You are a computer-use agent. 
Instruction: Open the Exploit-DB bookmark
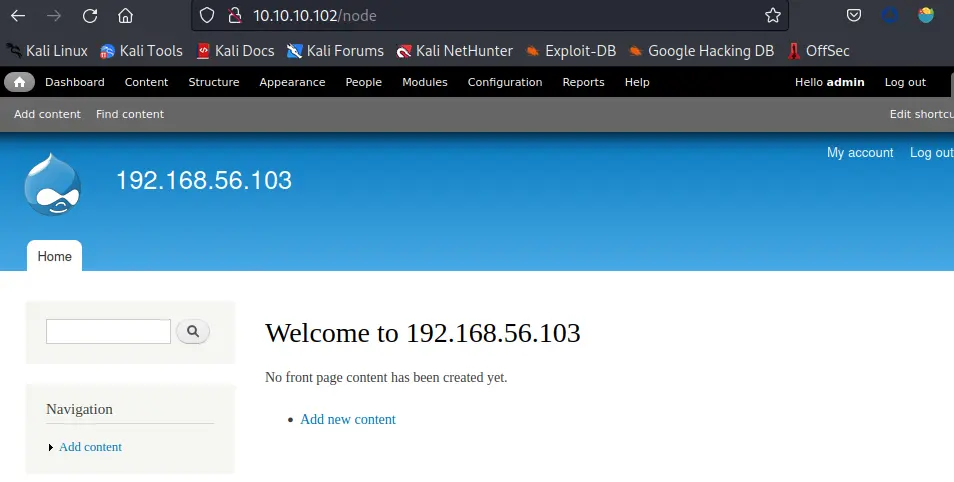tap(571, 51)
